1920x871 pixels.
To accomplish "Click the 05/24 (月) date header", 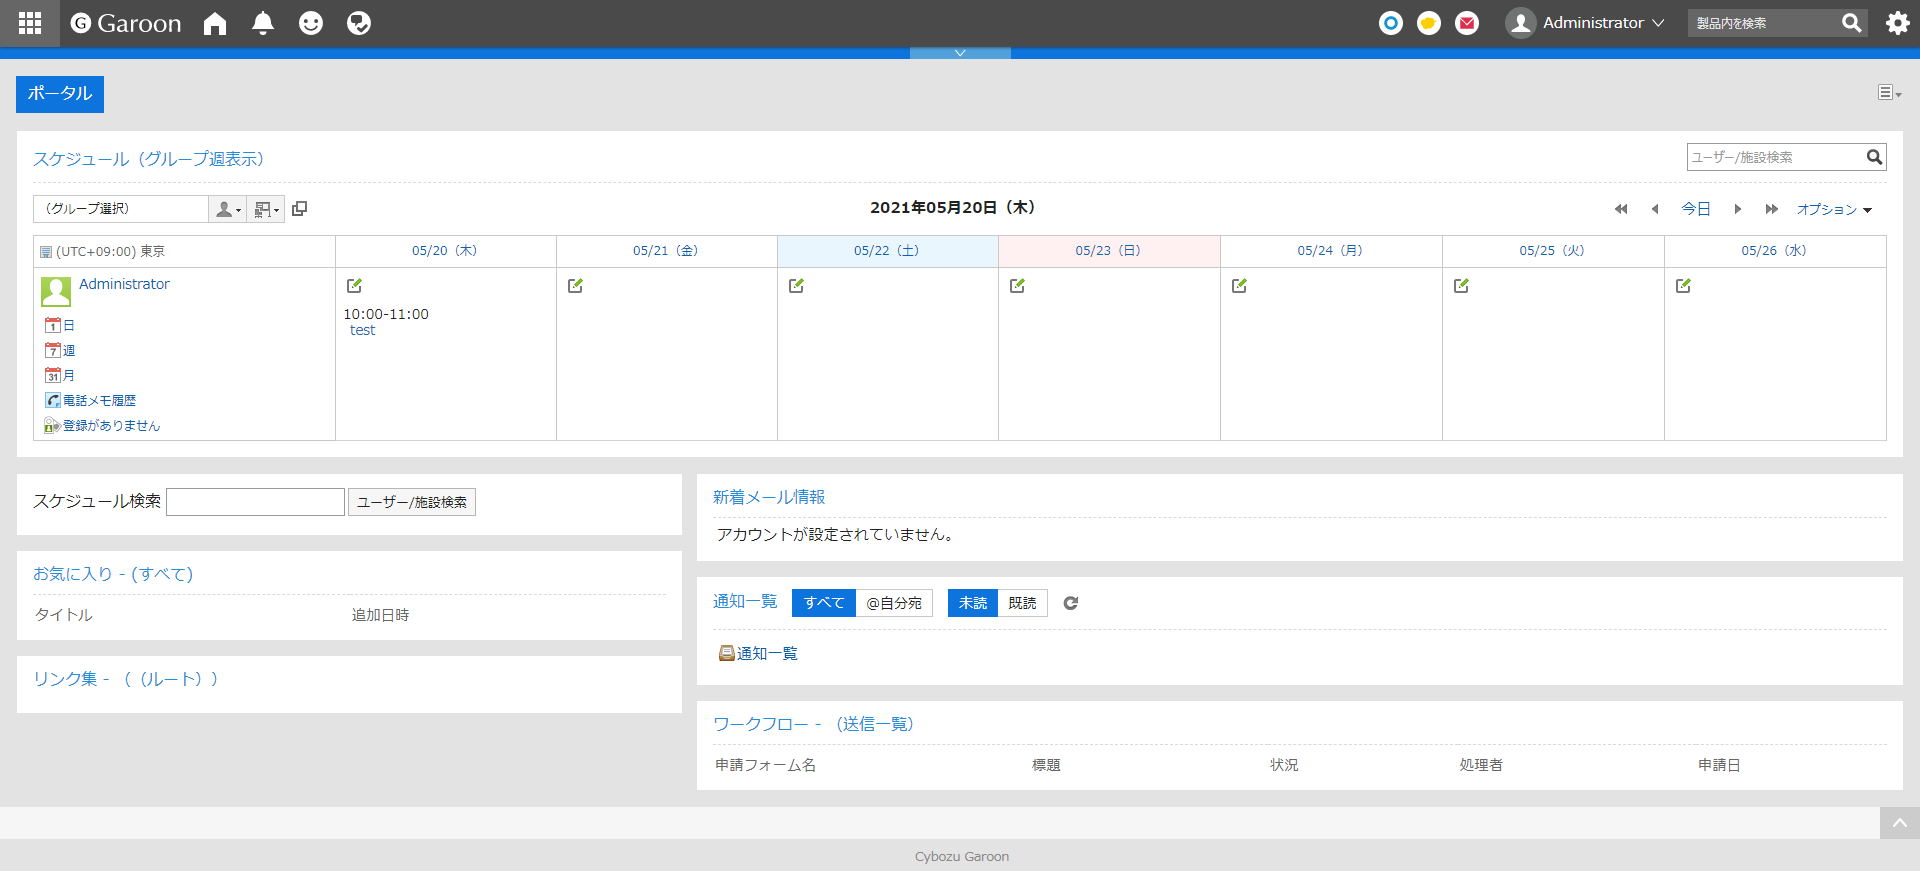I will pos(1330,251).
